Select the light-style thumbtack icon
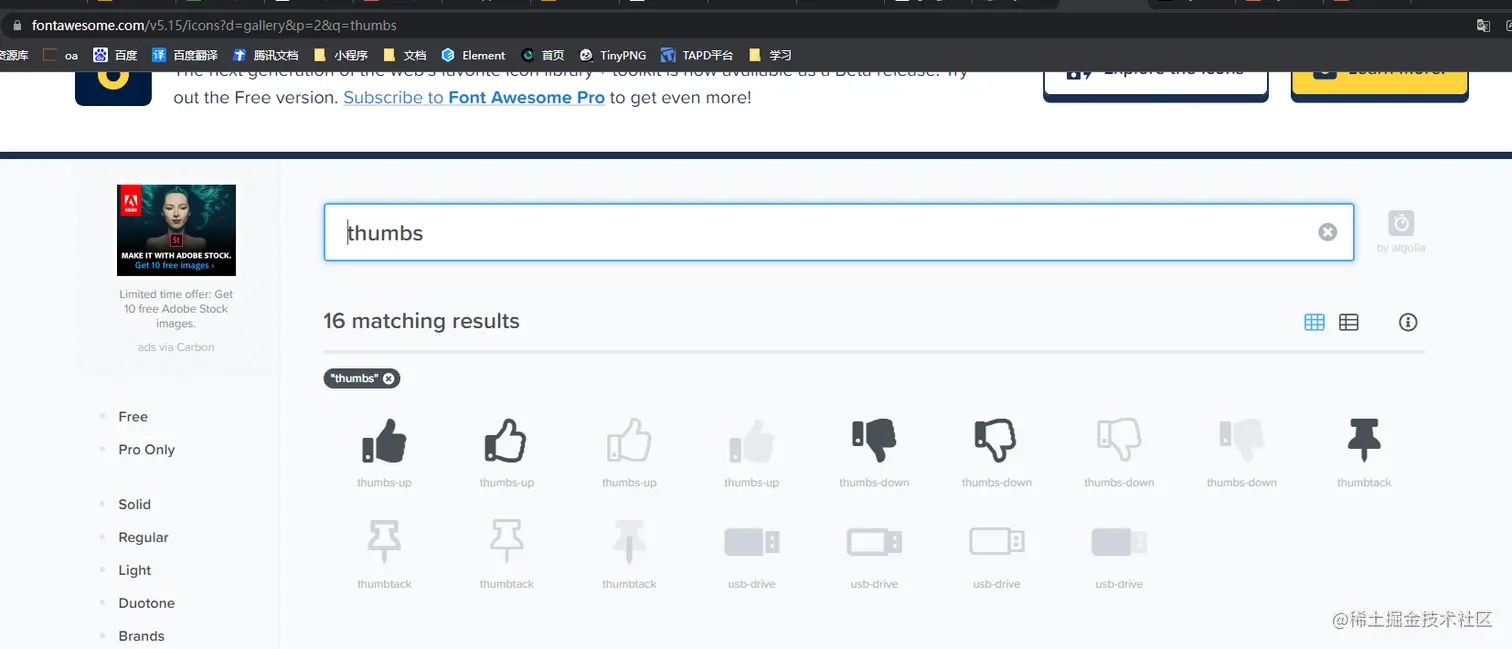 (506, 542)
